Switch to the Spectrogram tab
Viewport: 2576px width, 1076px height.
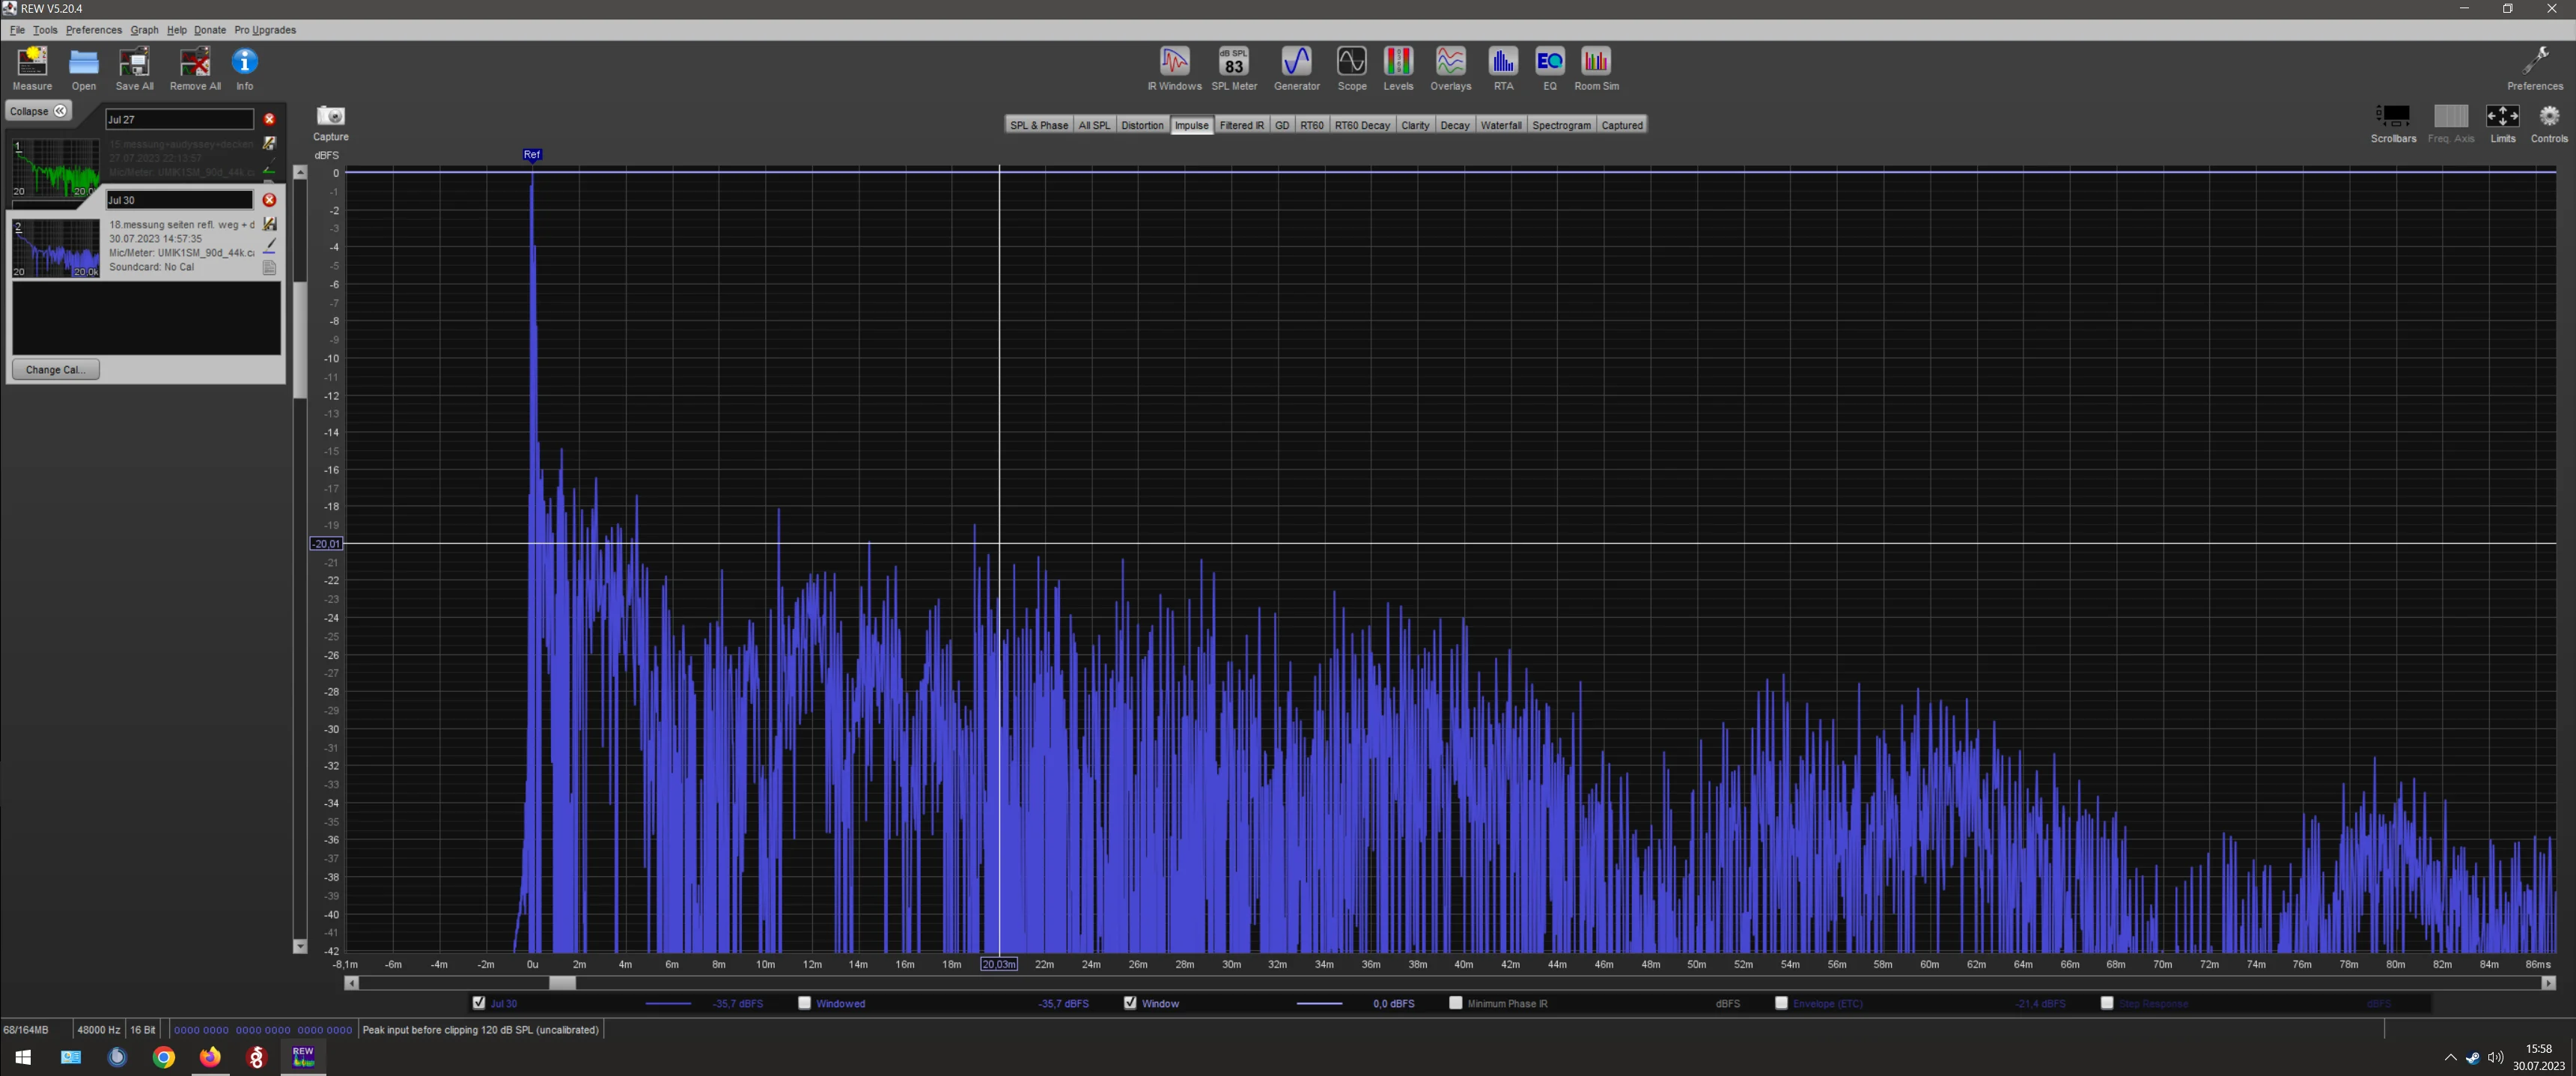(1561, 125)
